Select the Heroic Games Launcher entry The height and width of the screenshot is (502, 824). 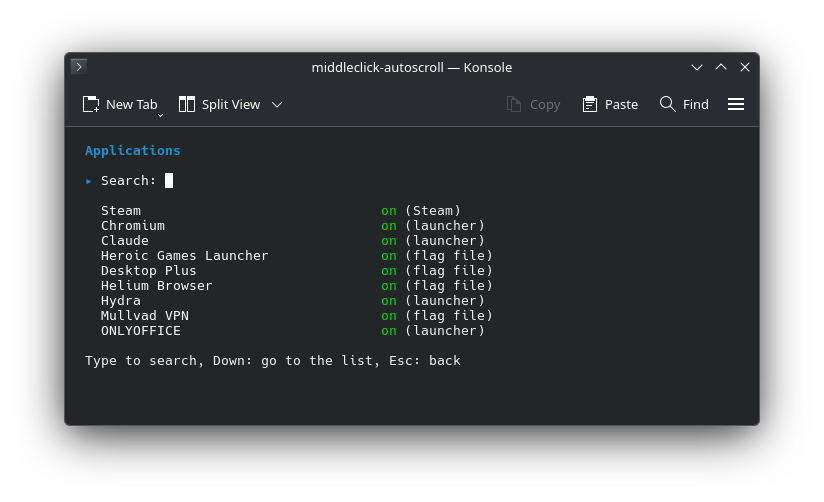point(184,256)
